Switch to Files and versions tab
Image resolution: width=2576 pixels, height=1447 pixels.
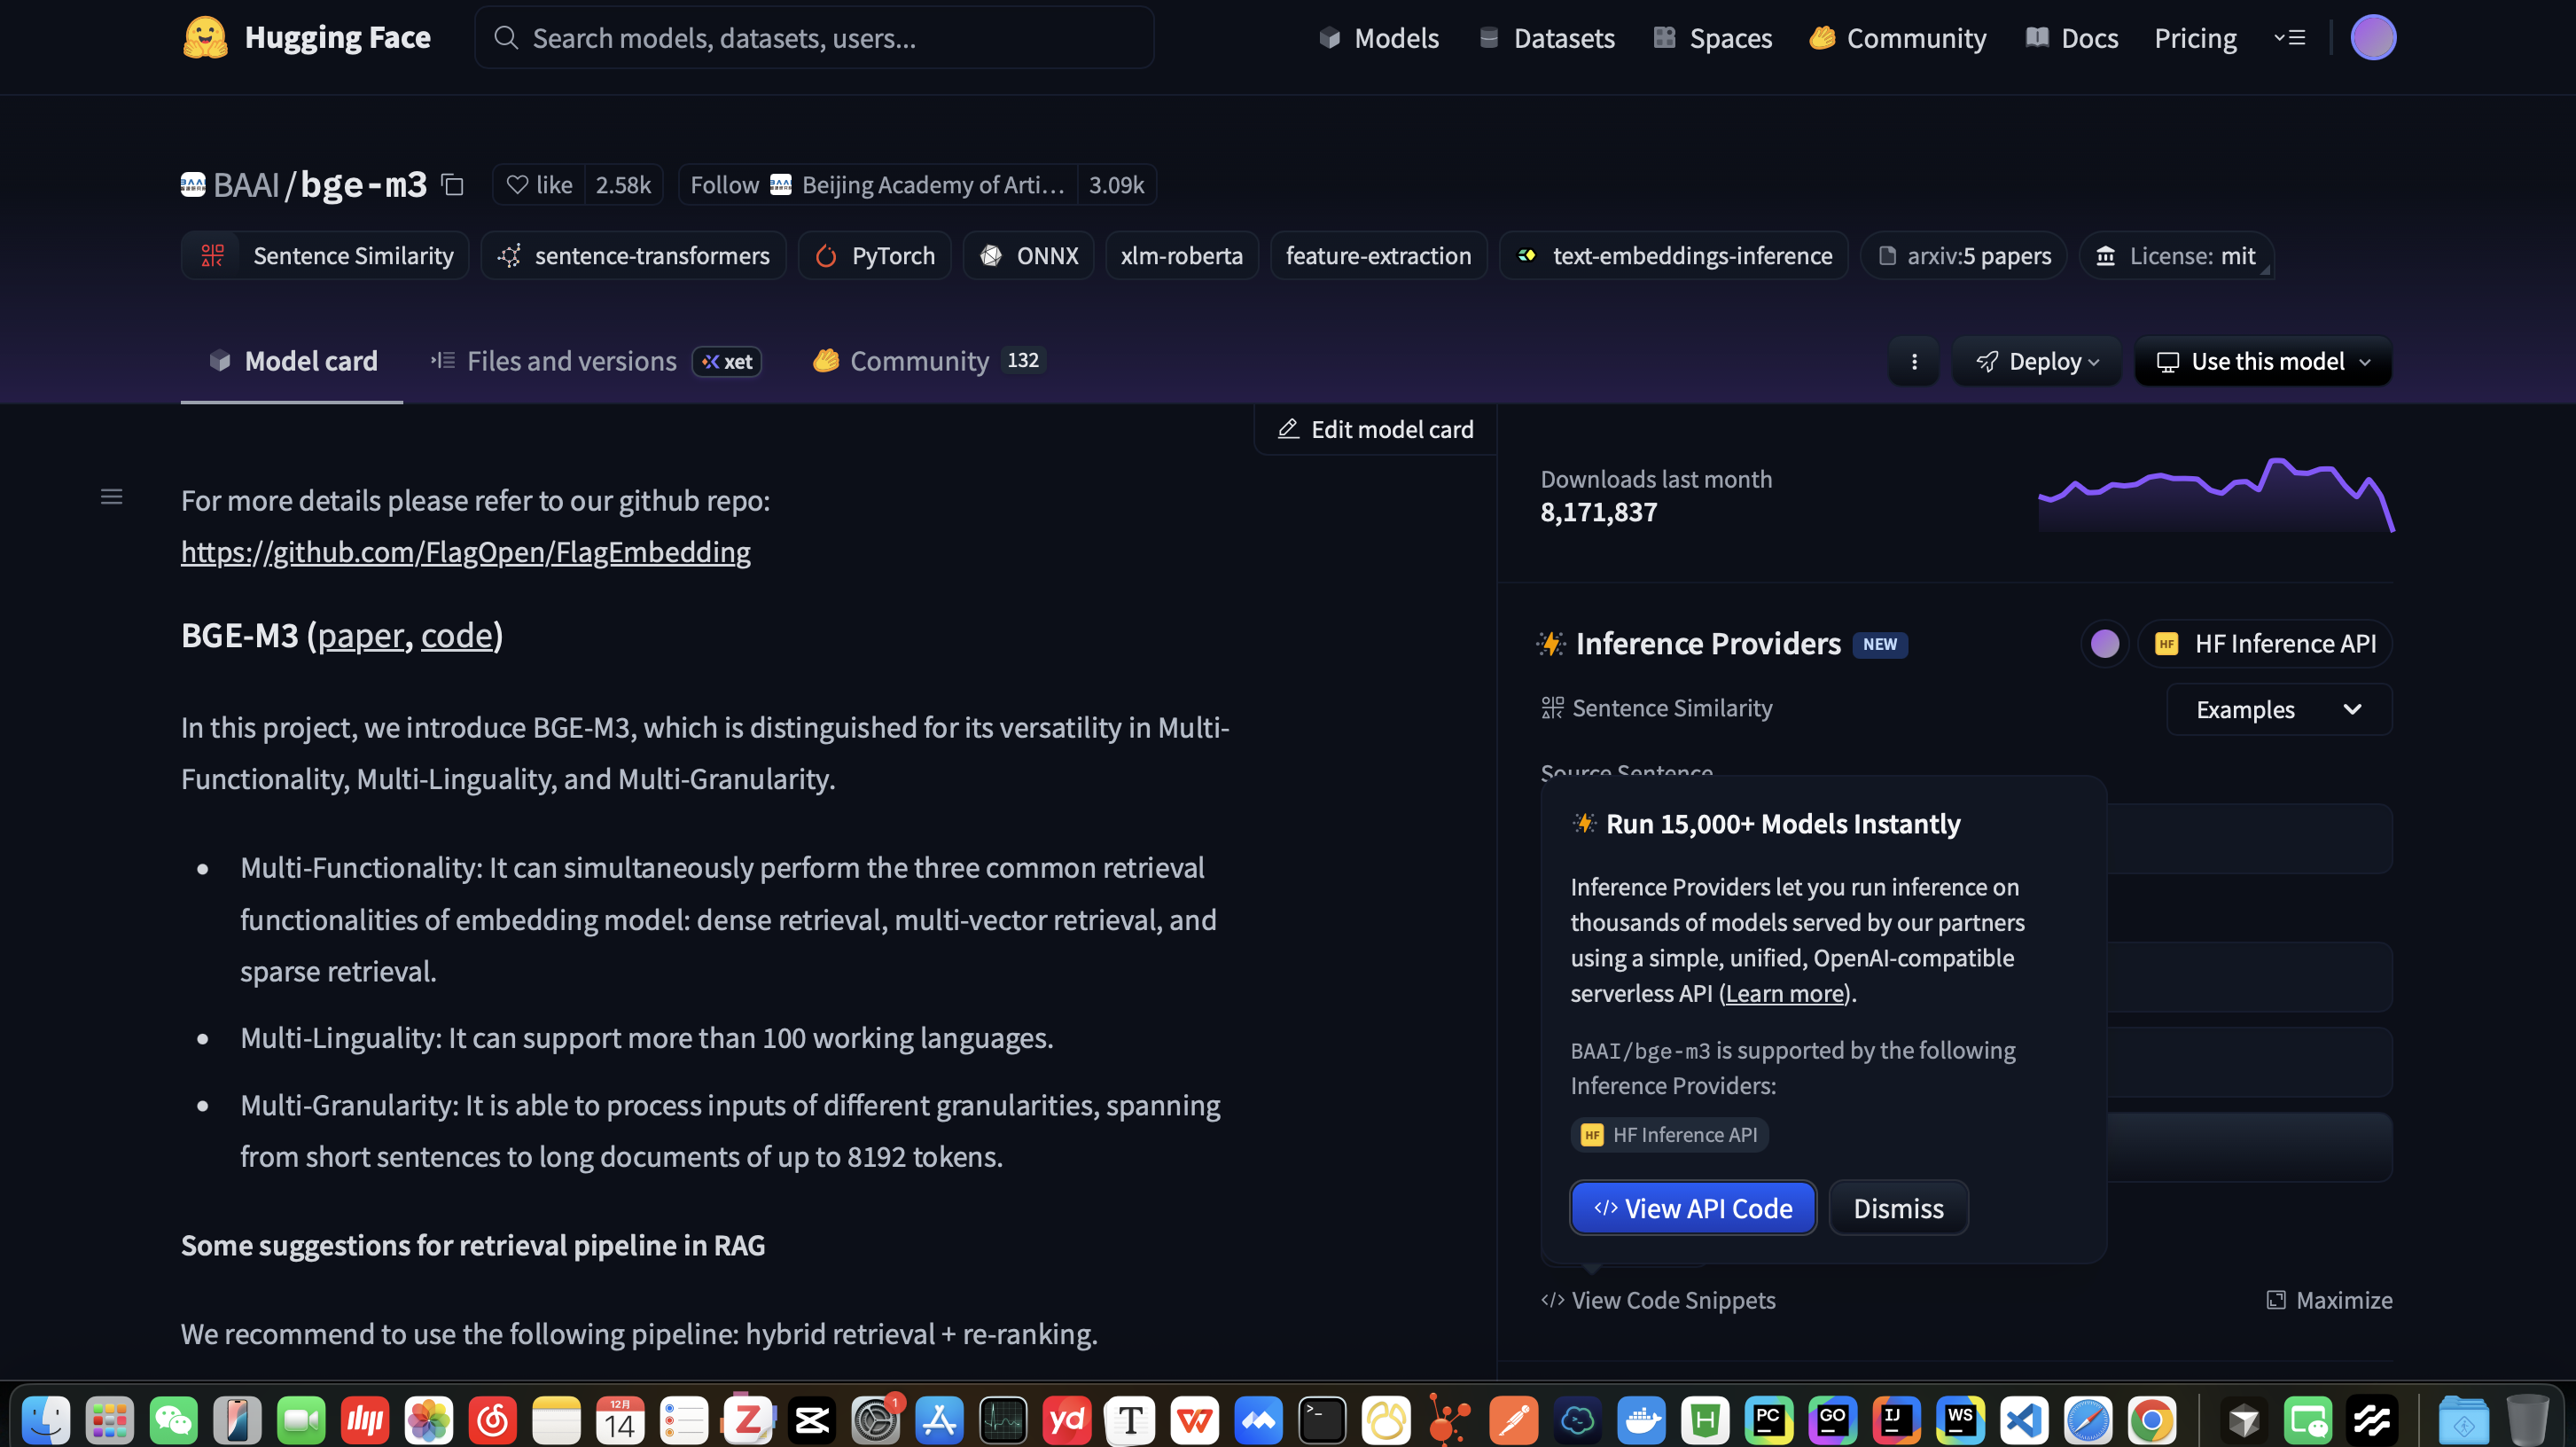click(571, 362)
